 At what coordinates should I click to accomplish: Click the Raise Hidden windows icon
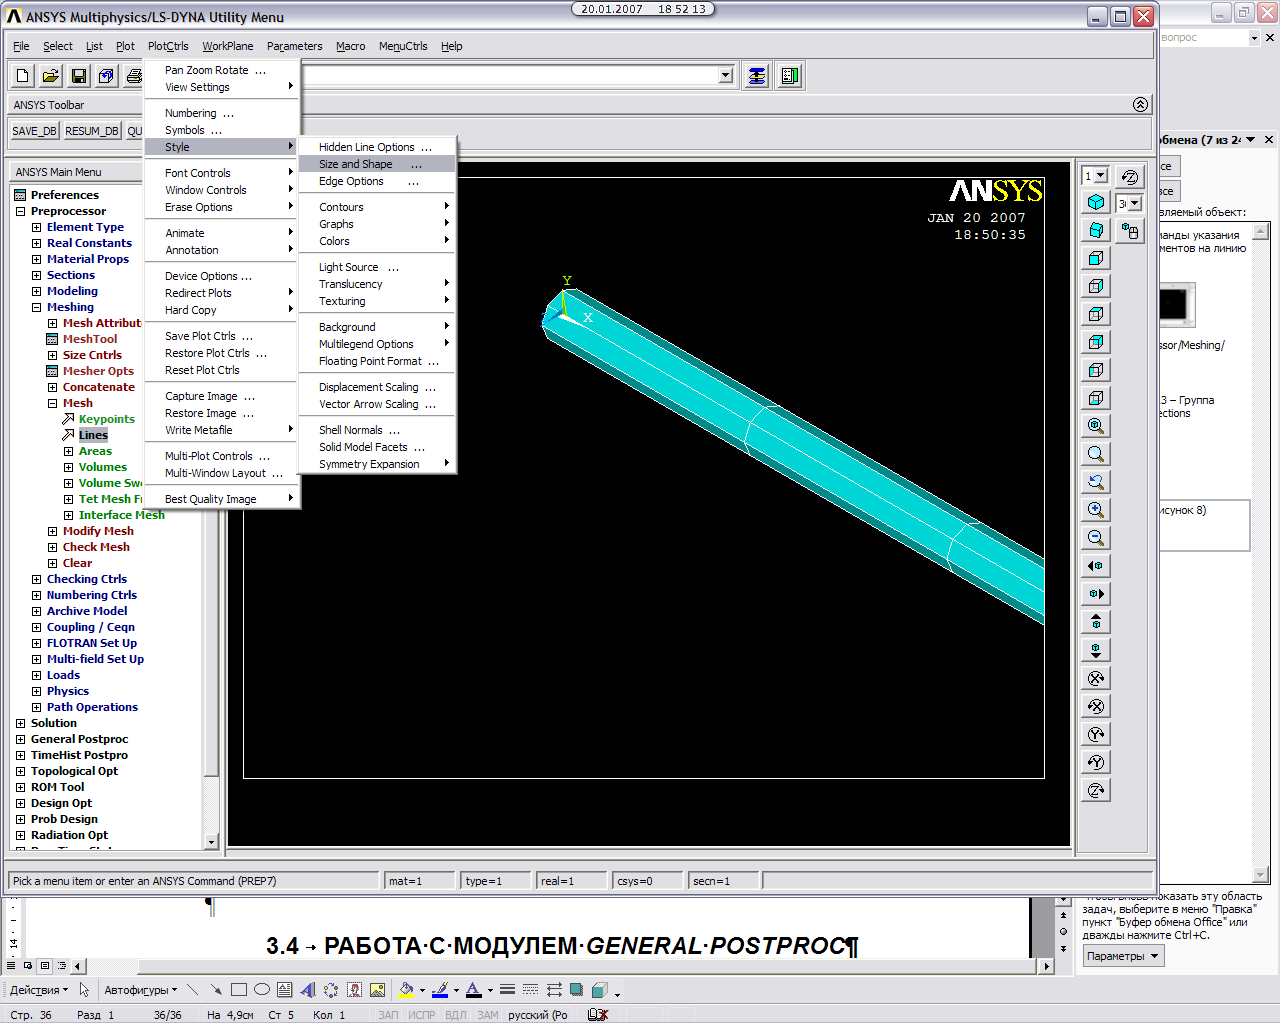[757, 76]
